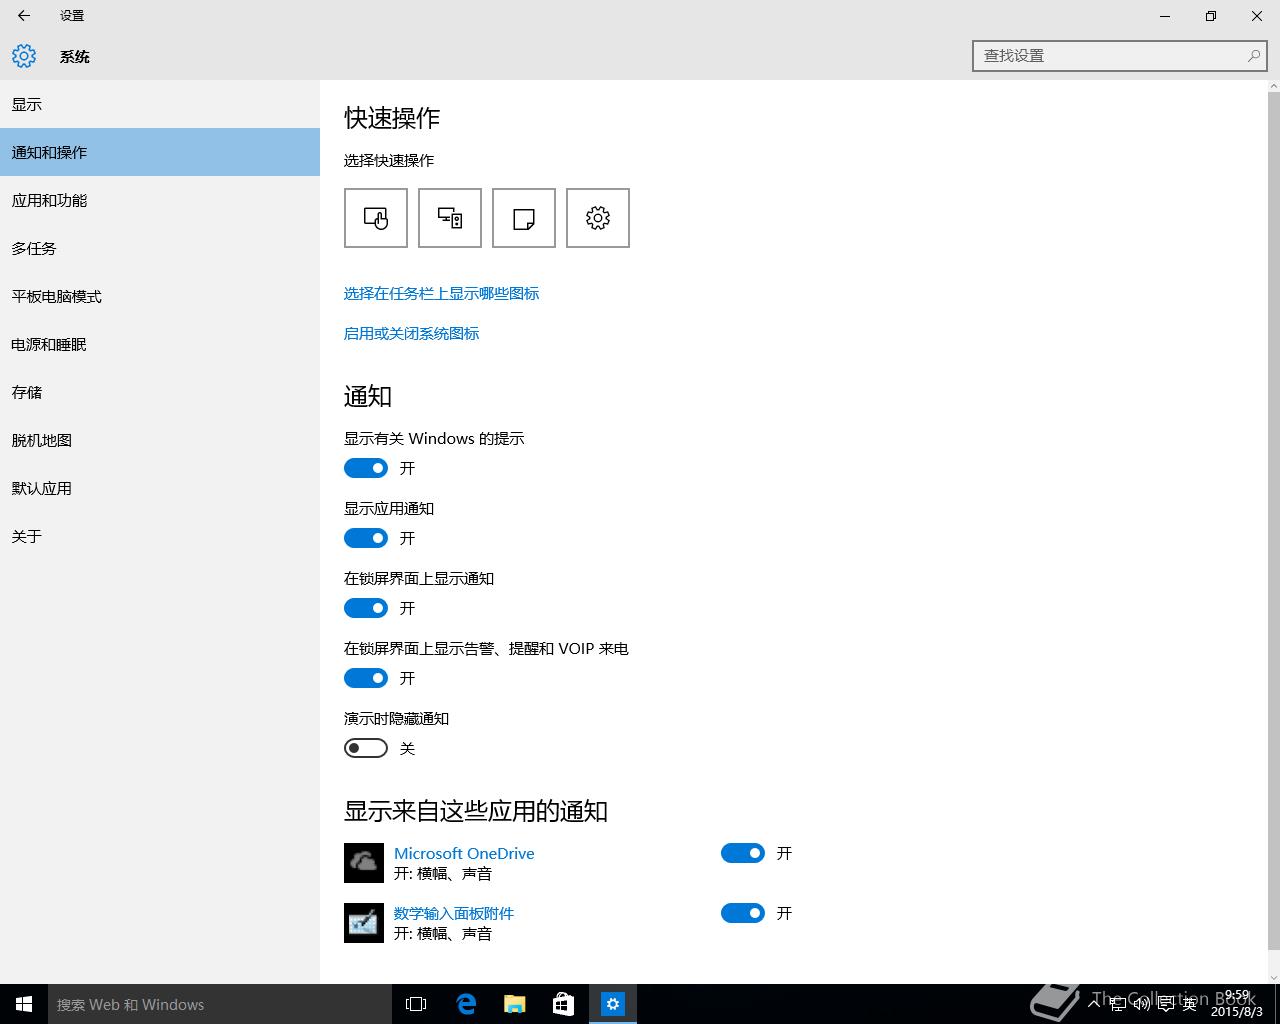This screenshot has width=1280, height=1024.
Task: Select 显示 in the left sidebar
Action: 160,104
